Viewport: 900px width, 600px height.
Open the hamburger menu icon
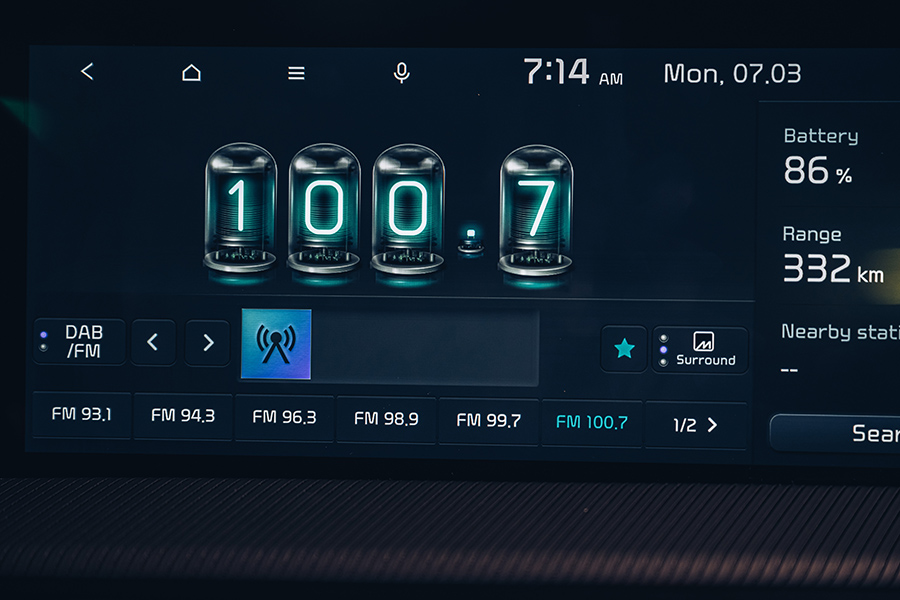(296, 73)
